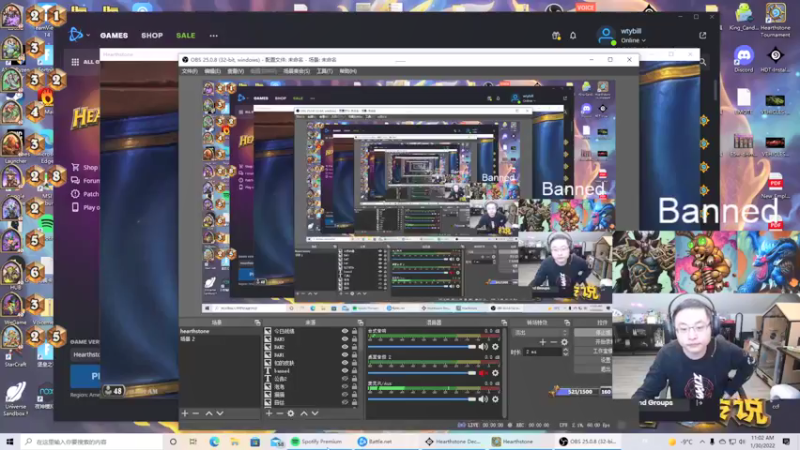Adjust the muted track volume slider
This screenshot has width=800, height=450.
point(421,373)
